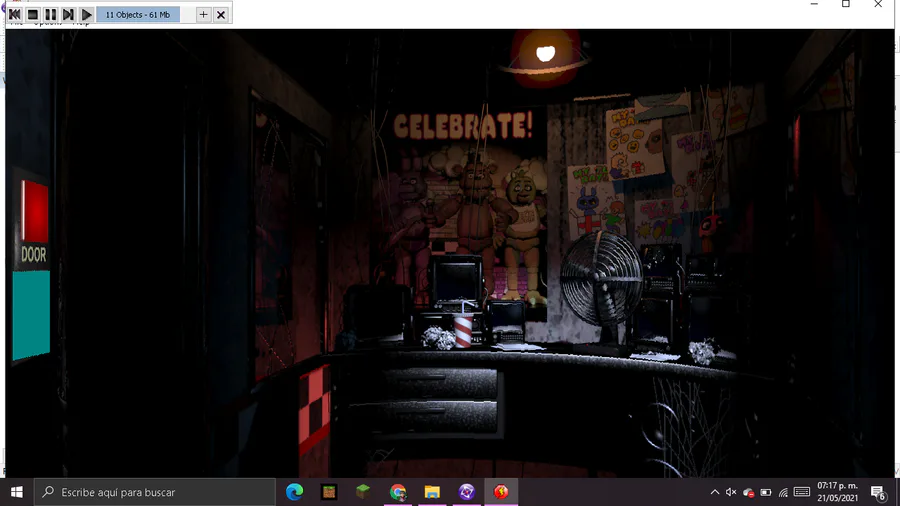Image resolution: width=900 pixels, height=506 pixels.
Task: Click the battery icon in system tray
Action: [x=766, y=492]
